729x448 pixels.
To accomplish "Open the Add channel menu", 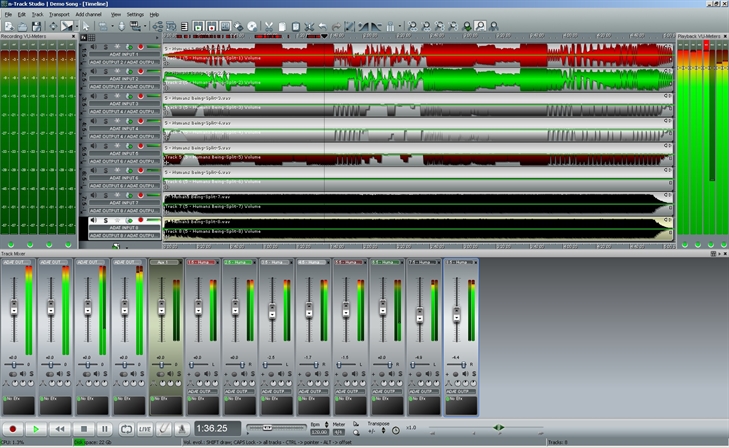I will coord(88,15).
